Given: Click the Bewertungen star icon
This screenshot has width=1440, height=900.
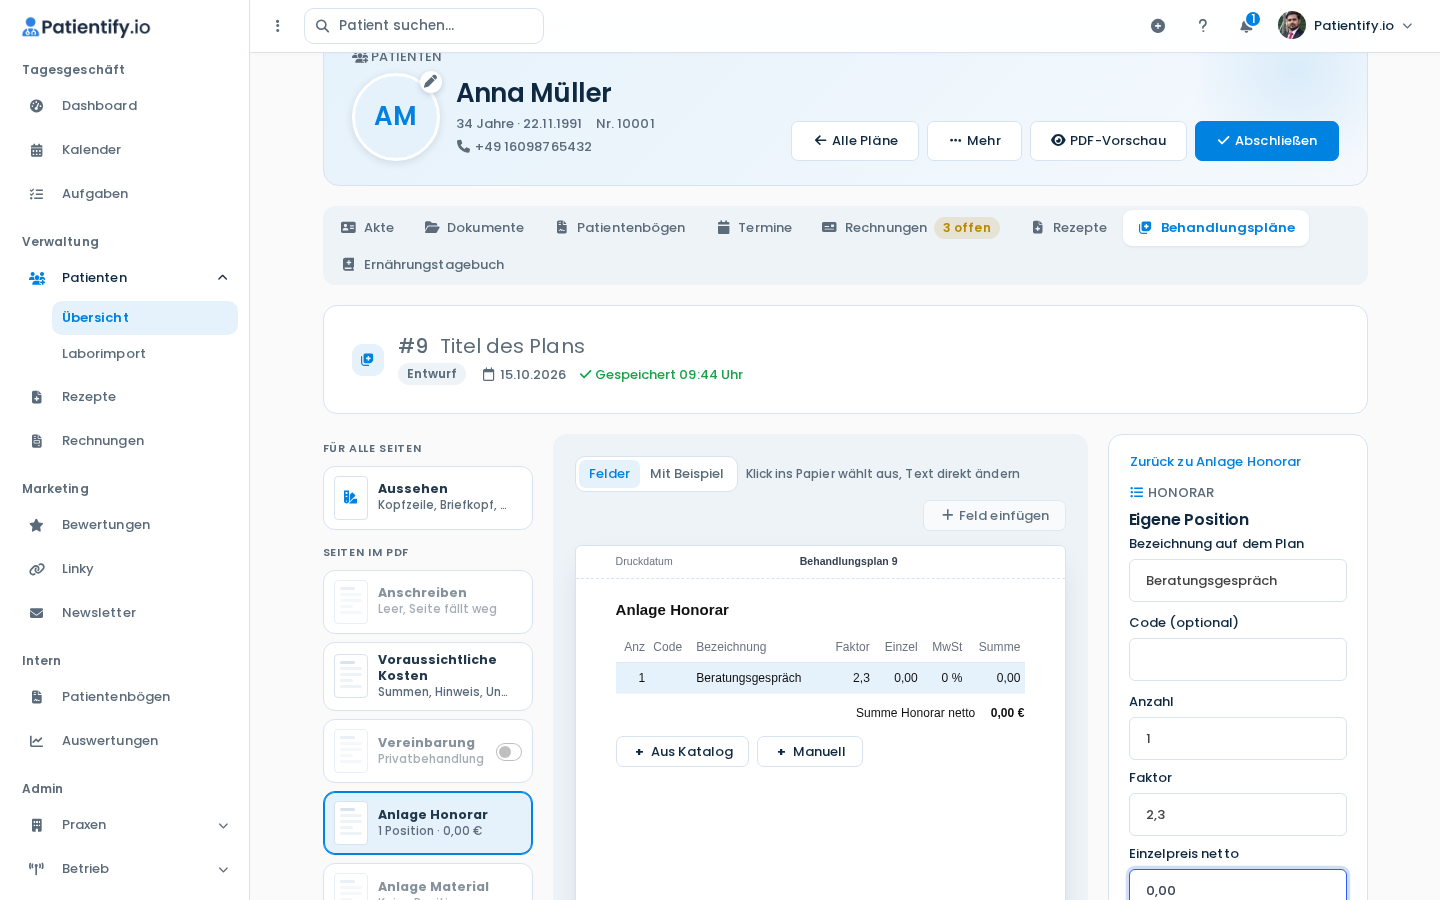Looking at the screenshot, I should click(37, 525).
